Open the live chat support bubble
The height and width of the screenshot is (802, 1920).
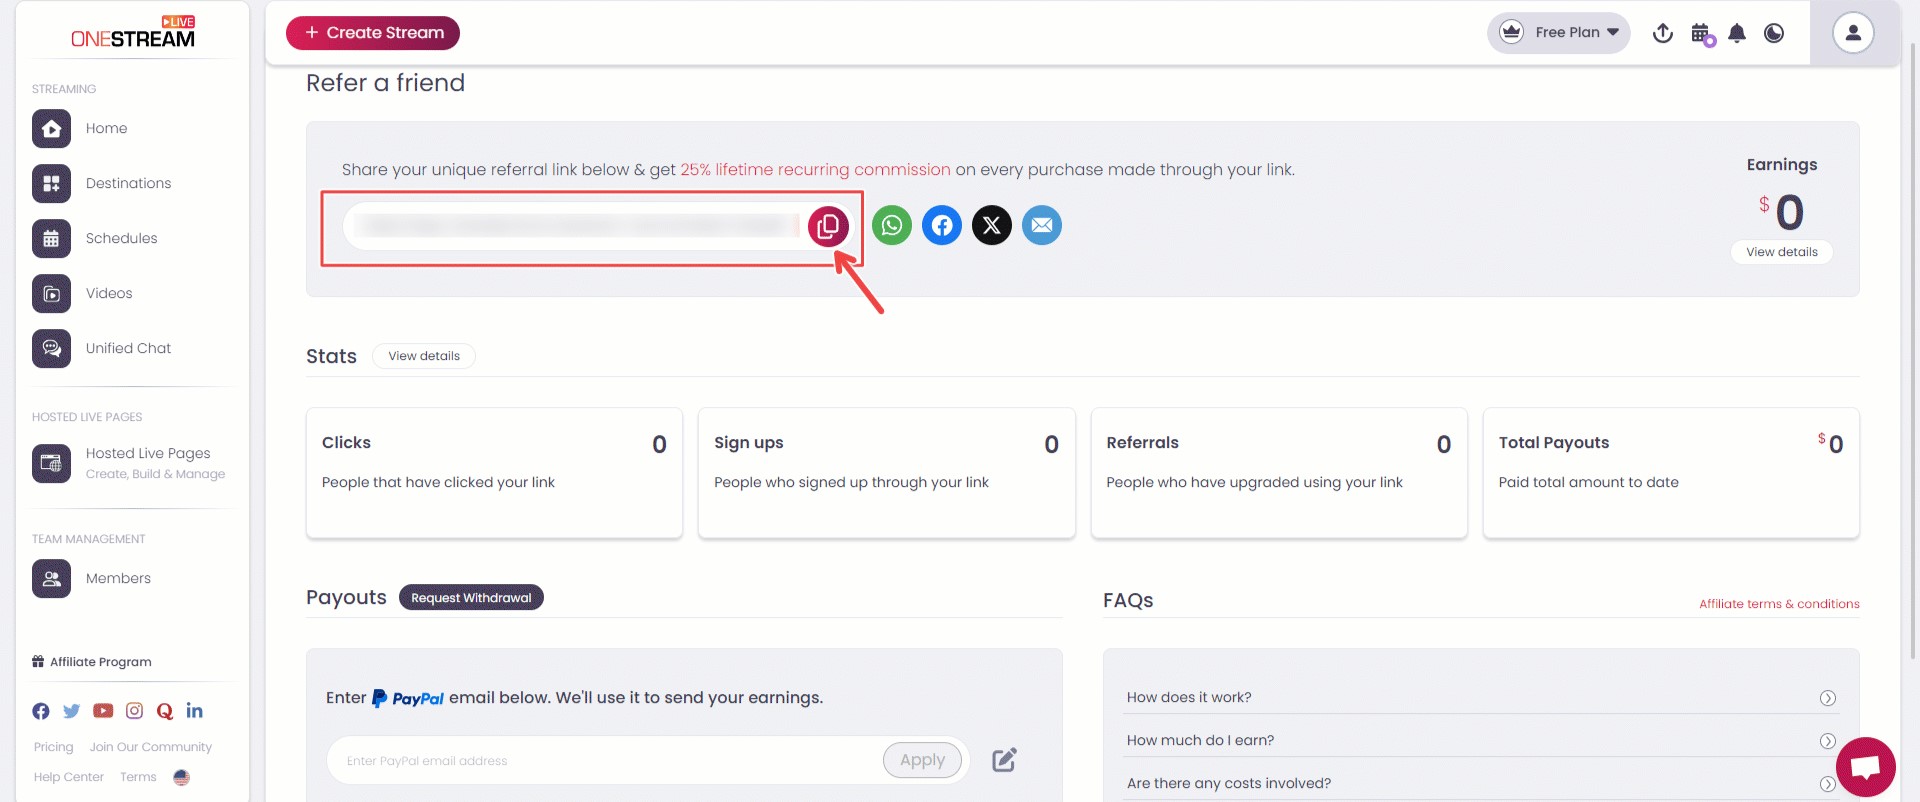(1865, 767)
